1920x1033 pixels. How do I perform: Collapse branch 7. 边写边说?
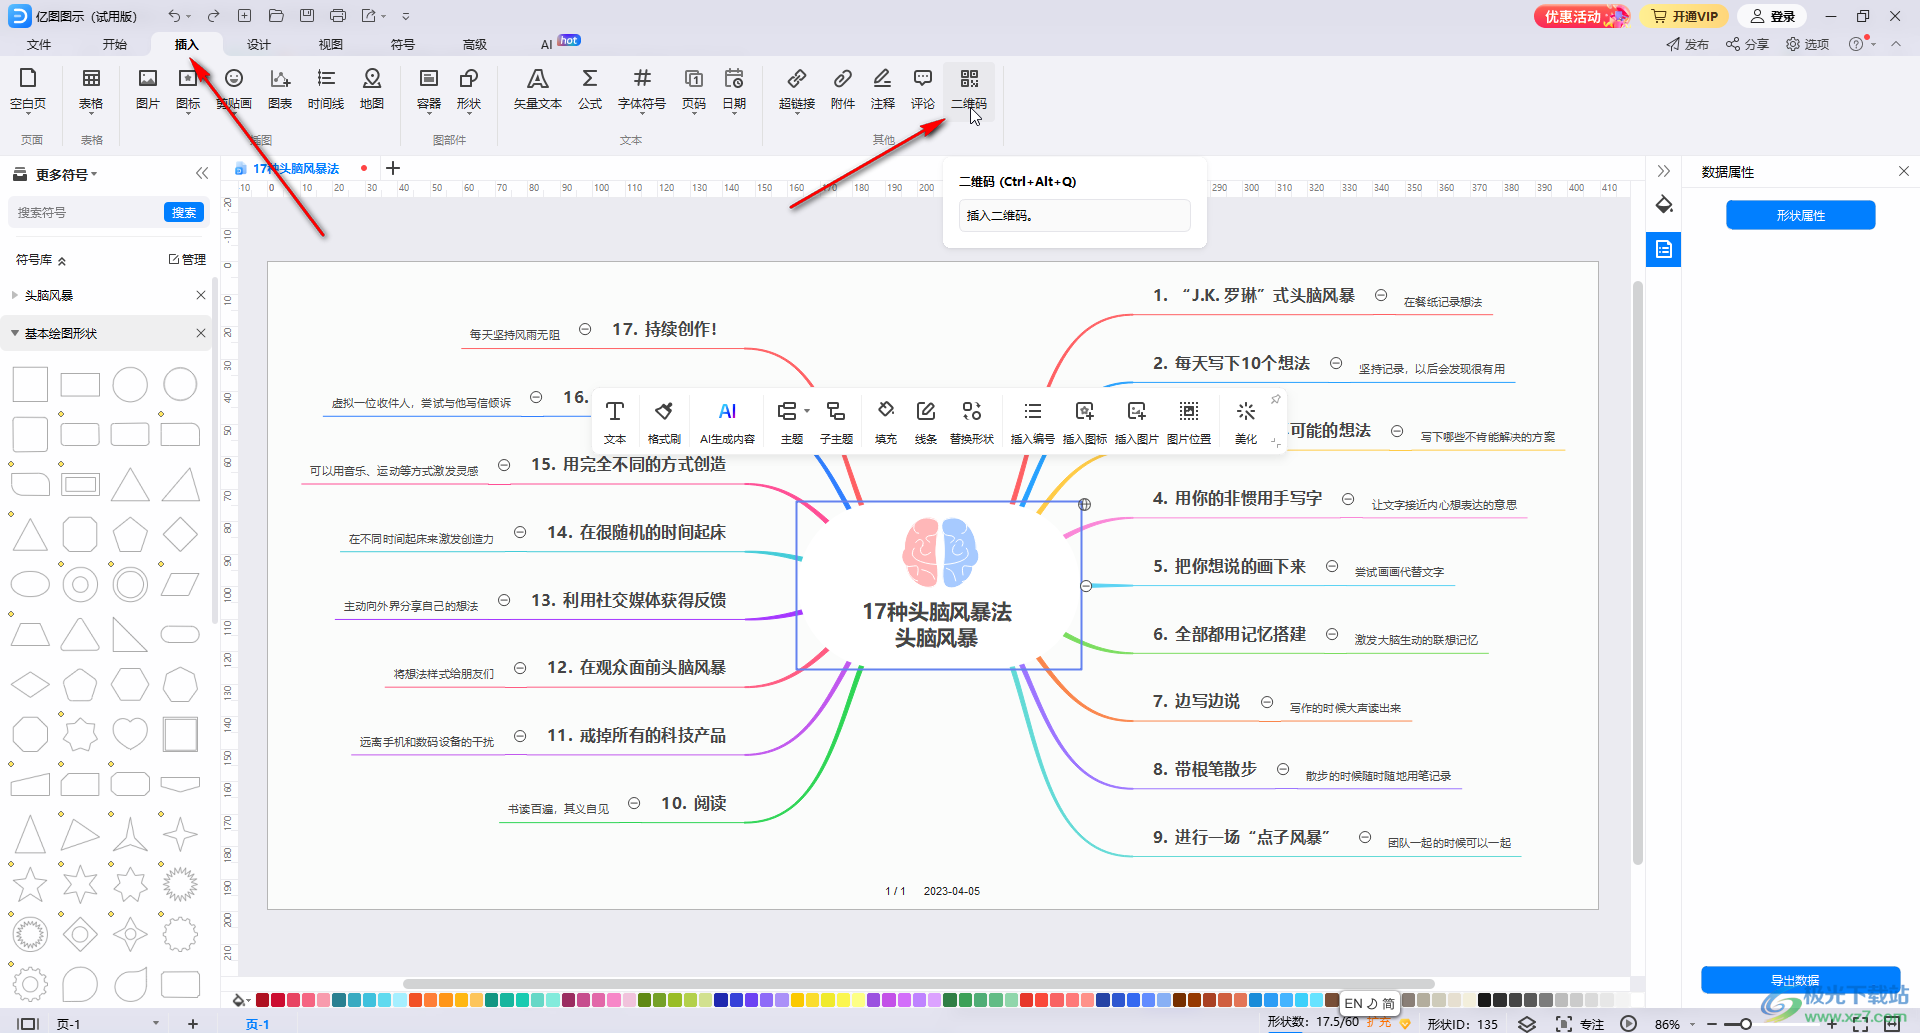1267,702
